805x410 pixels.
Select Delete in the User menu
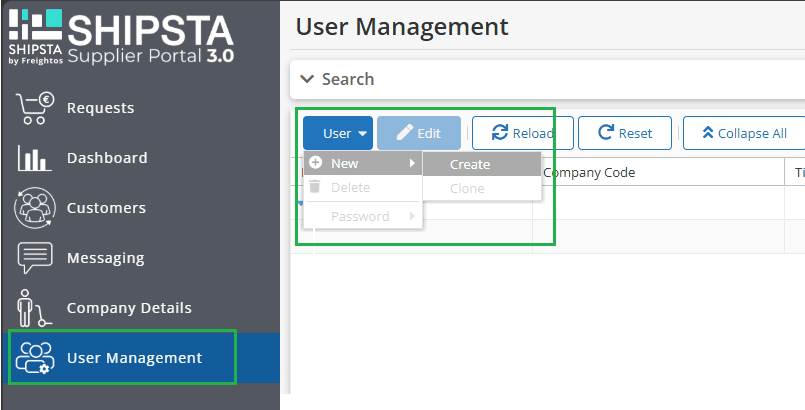pos(363,187)
